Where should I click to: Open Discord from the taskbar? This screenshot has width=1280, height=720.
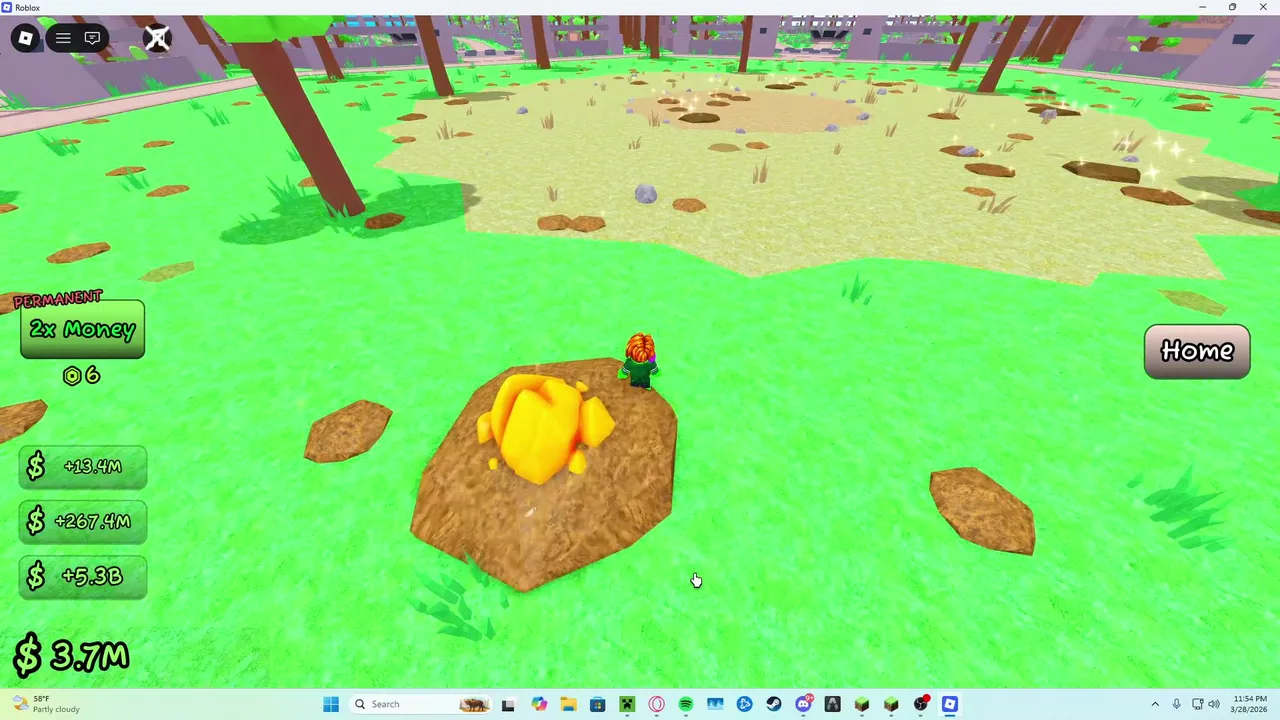coord(803,704)
